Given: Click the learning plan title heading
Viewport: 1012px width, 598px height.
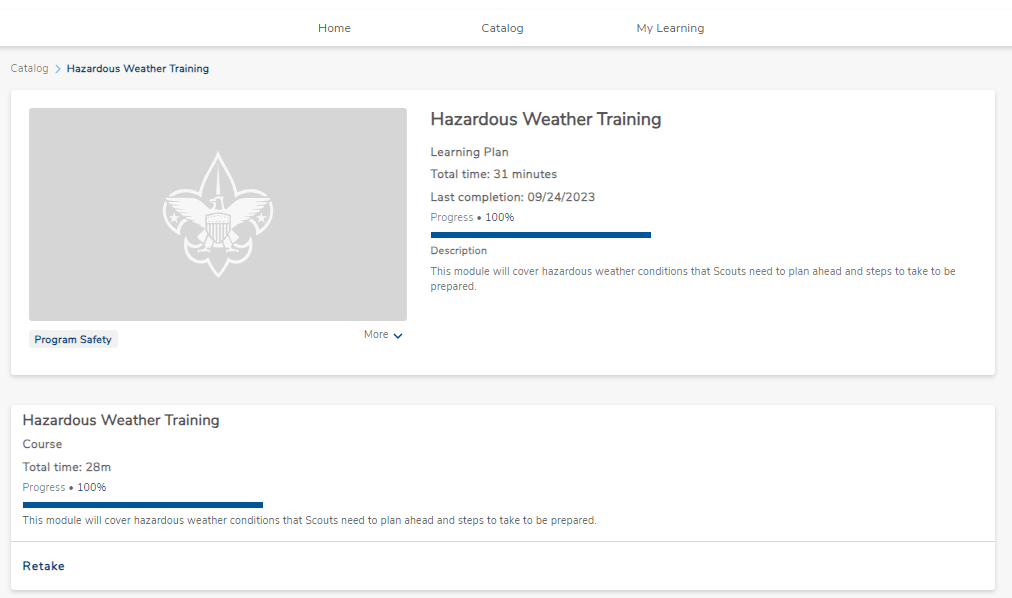Looking at the screenshot, I should pos(545,119).
